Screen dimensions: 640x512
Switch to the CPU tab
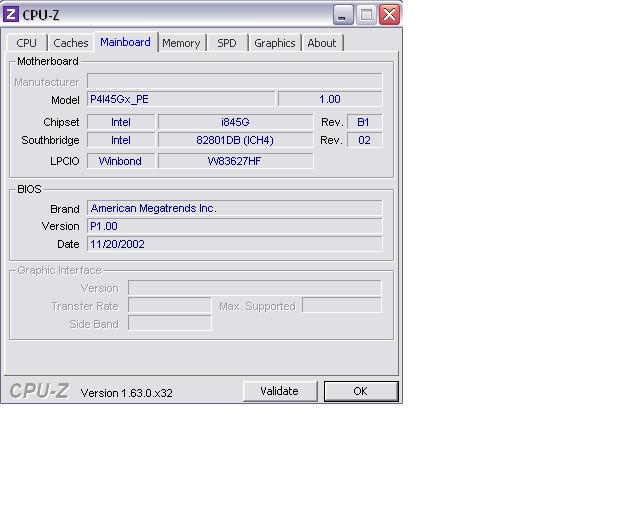(27, 43)
